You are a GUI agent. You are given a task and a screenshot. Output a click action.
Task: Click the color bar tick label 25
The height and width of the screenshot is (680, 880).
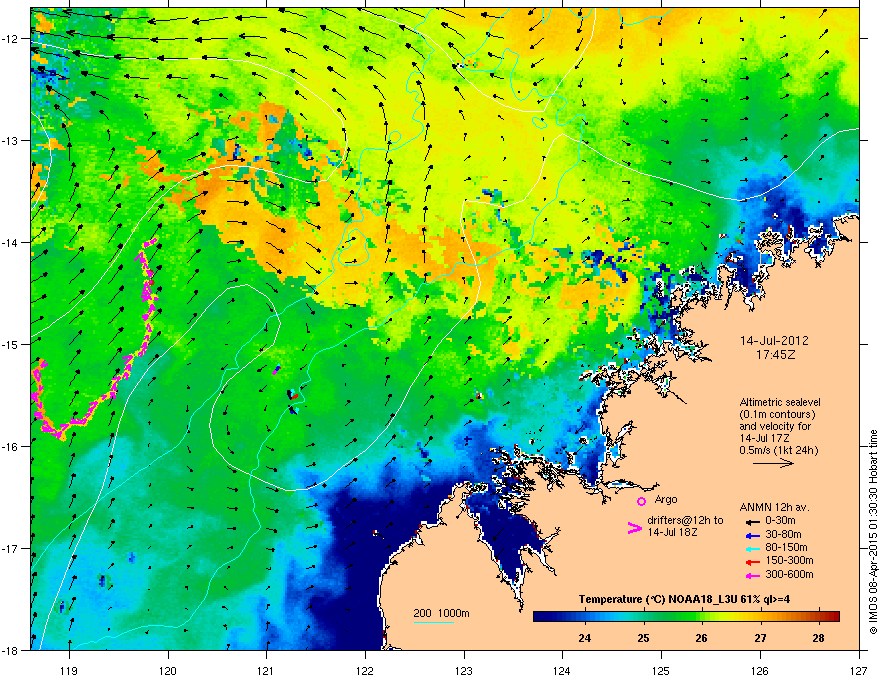pyautogui.click(x=643, y=638)
